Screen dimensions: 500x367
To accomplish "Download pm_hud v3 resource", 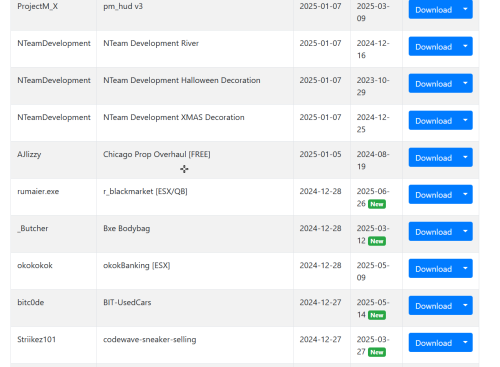I will pyautogui.click(x=433, y=10).
